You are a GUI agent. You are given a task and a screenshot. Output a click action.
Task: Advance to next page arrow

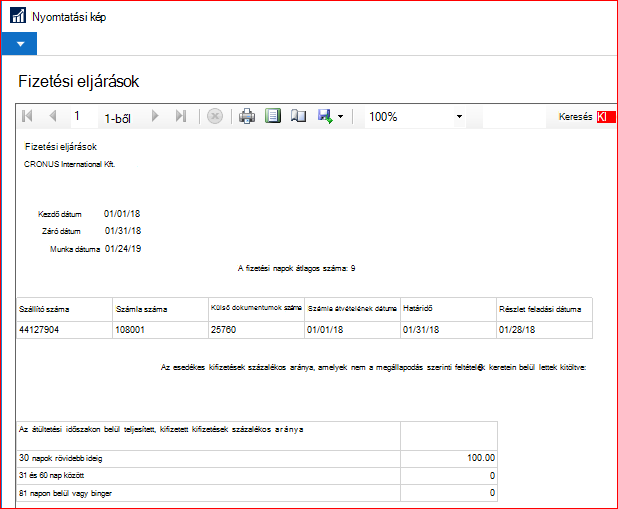point(155,116)
